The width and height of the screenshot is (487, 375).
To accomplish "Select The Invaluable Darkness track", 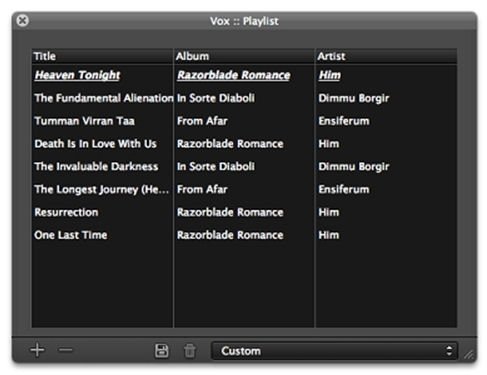I will [96, 166].
